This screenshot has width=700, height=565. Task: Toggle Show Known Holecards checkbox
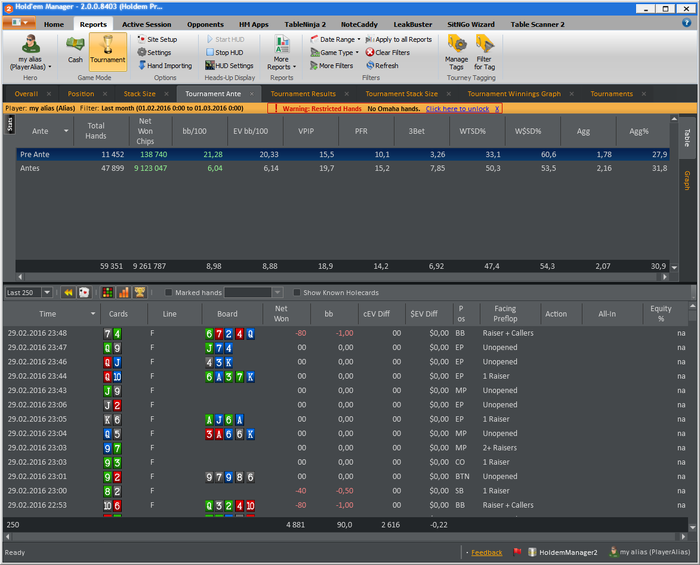click(296, 293)
